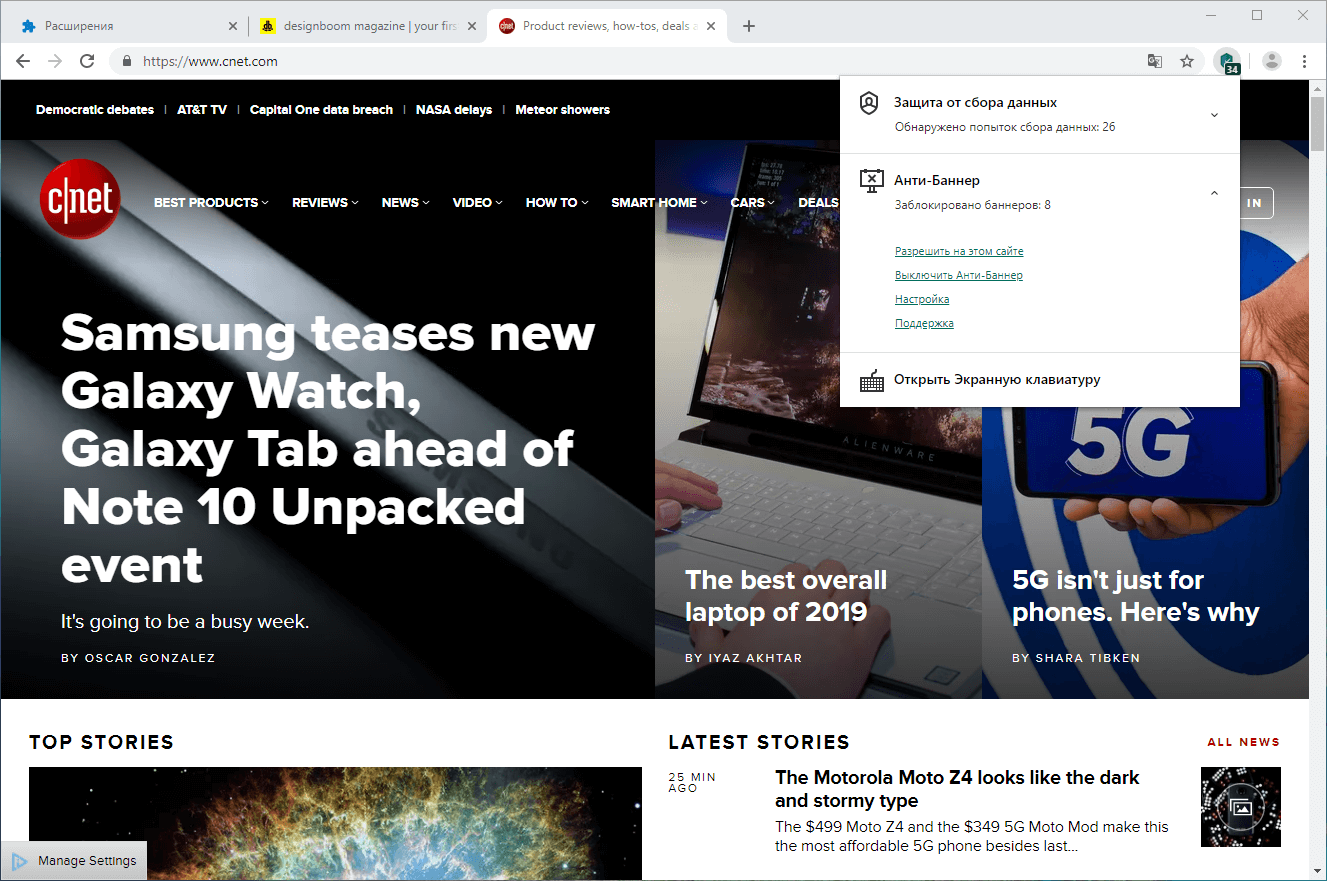Reload the cnet.com page
Viewport: 1327px width, 881px height.
[x=87, y=61]
